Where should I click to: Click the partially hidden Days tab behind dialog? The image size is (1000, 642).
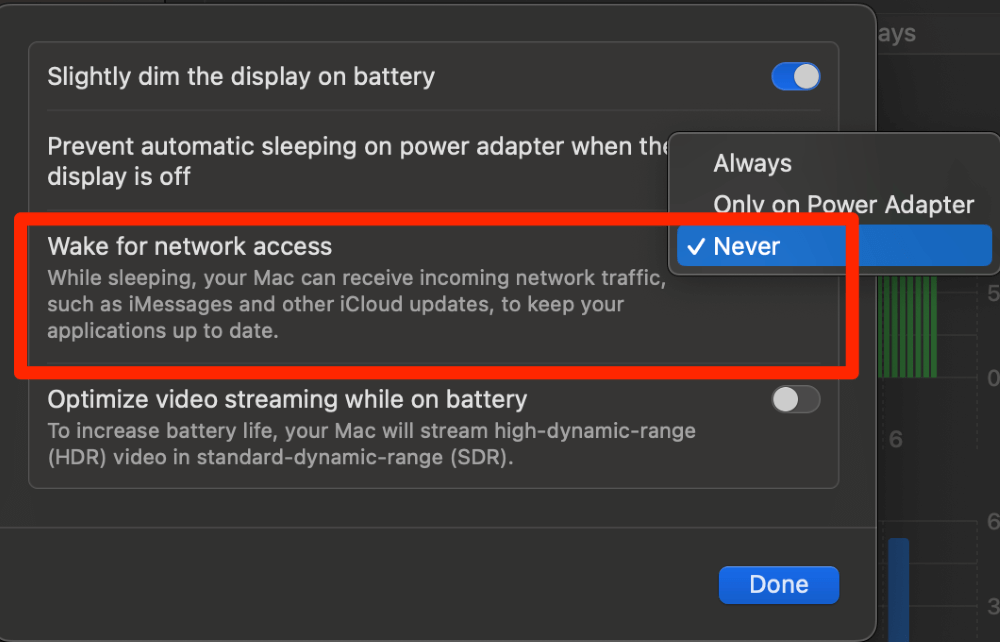(x=896, y=34)
